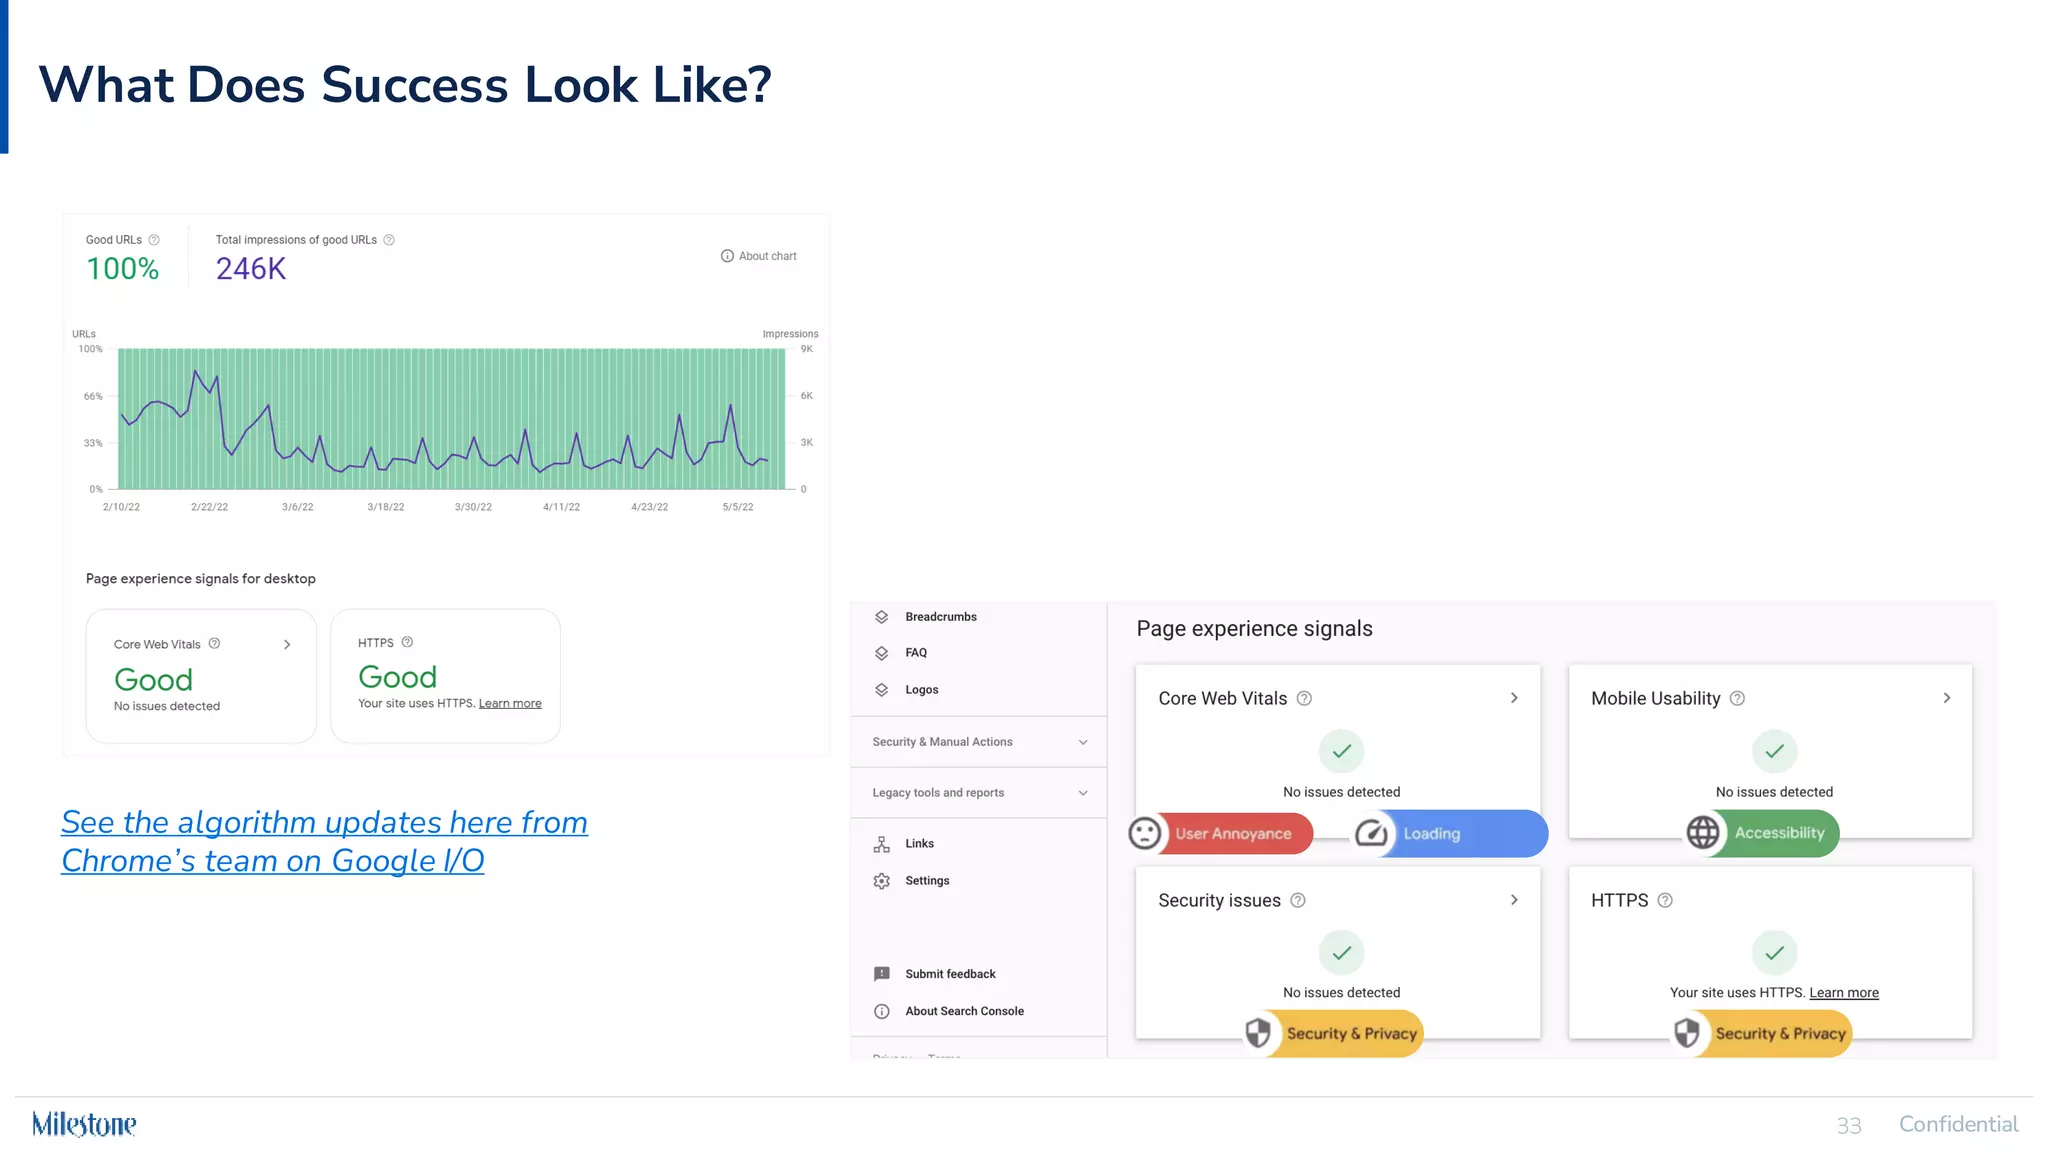This screenshot has width=2048, height=1152.
Task: Click the Loading speedometer icon
Action: coord(1372,833)
